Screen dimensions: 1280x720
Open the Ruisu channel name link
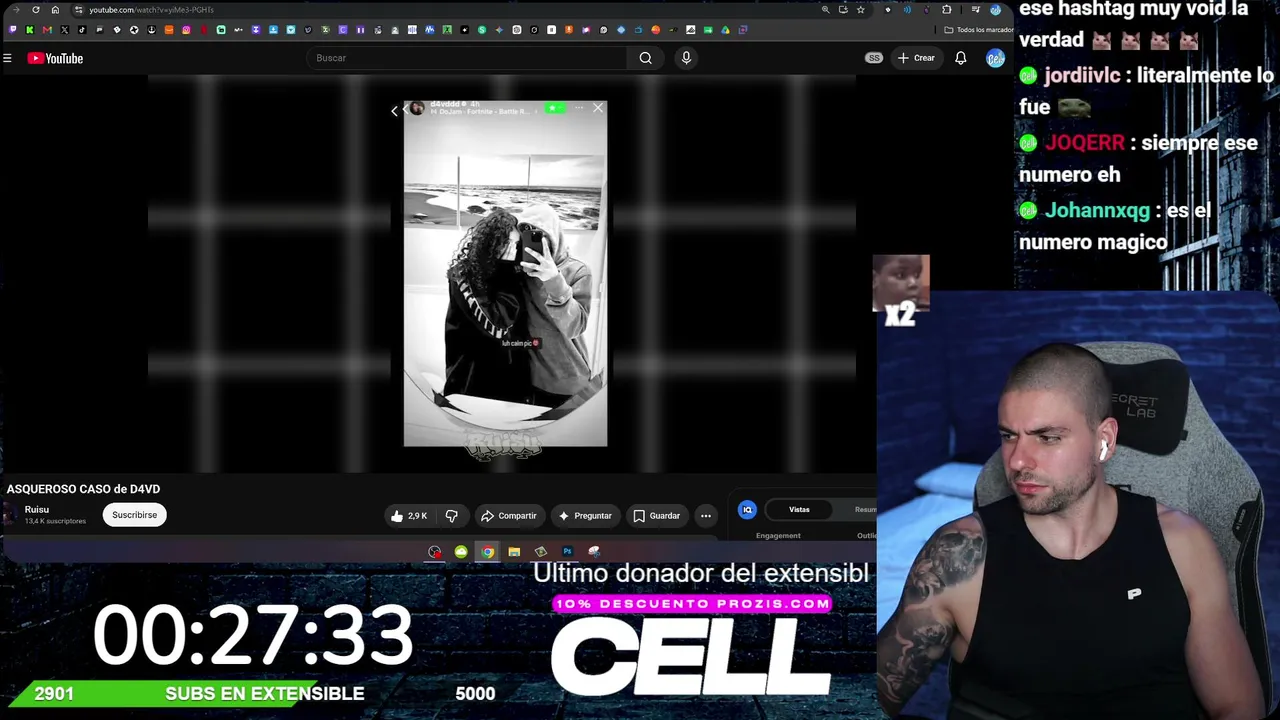(x=37, y=510)
